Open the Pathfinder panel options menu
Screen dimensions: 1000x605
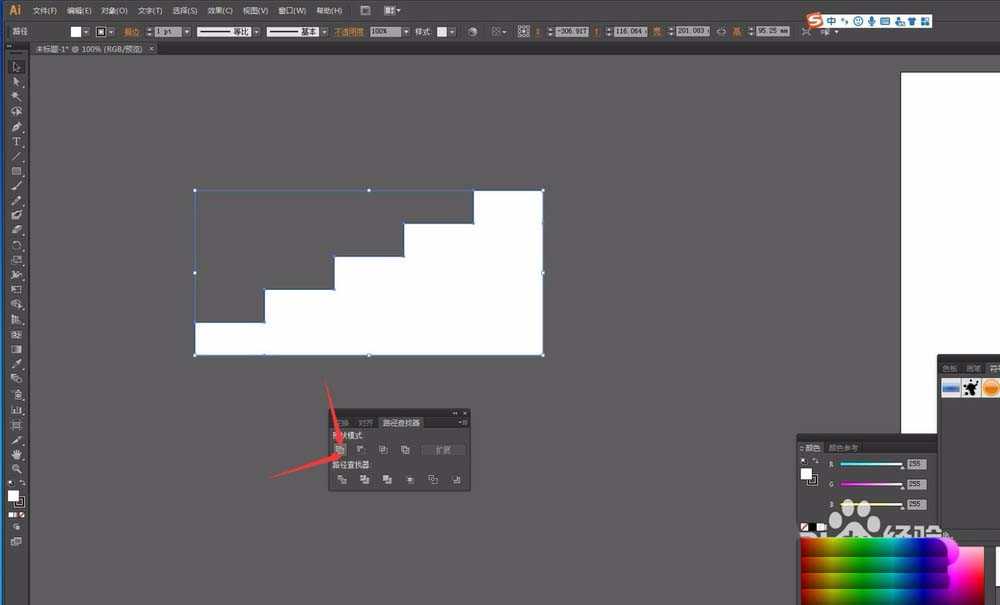point(464,423)
